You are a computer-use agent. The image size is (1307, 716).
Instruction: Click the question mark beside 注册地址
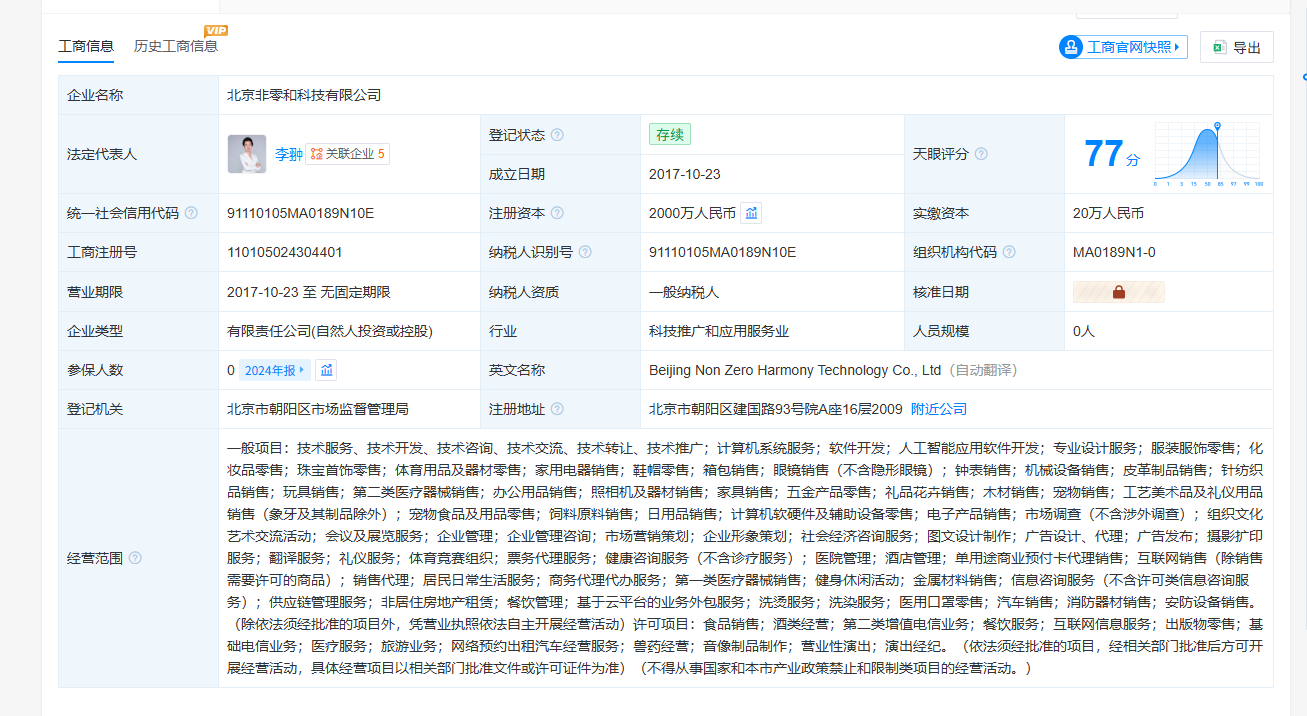pos(557,409)
